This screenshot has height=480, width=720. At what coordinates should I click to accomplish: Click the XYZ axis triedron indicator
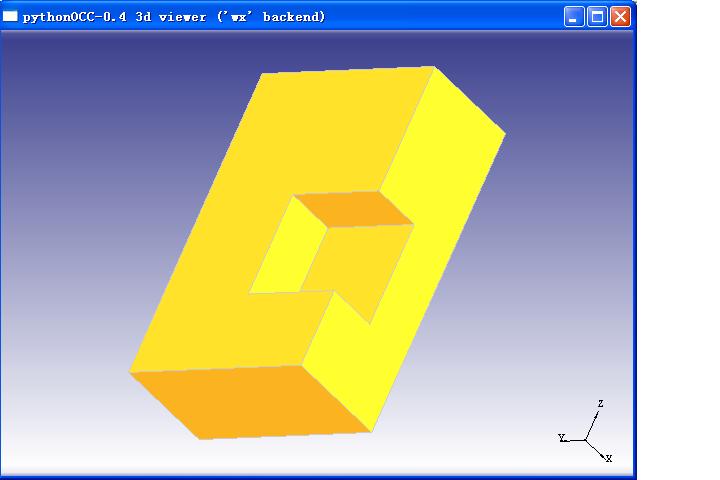(586, 431)
